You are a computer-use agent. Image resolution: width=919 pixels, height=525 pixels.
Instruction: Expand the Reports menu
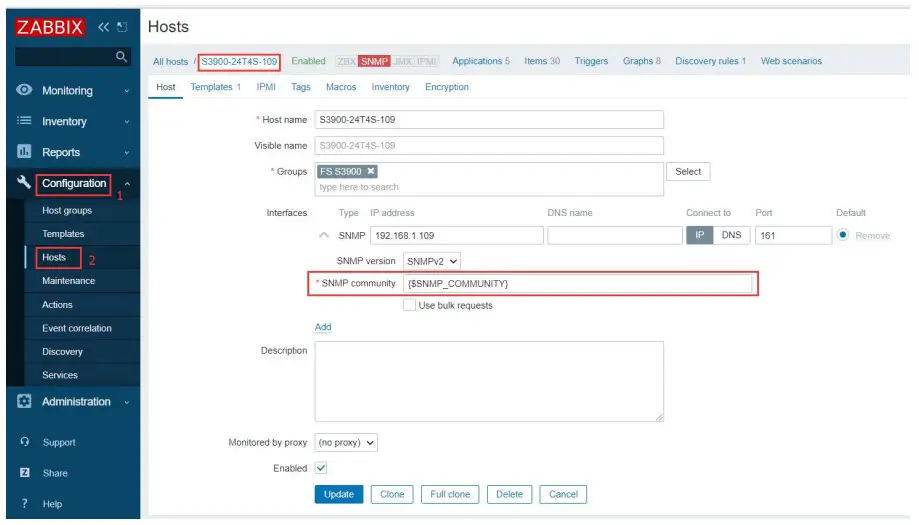click(x=127, y=152)
